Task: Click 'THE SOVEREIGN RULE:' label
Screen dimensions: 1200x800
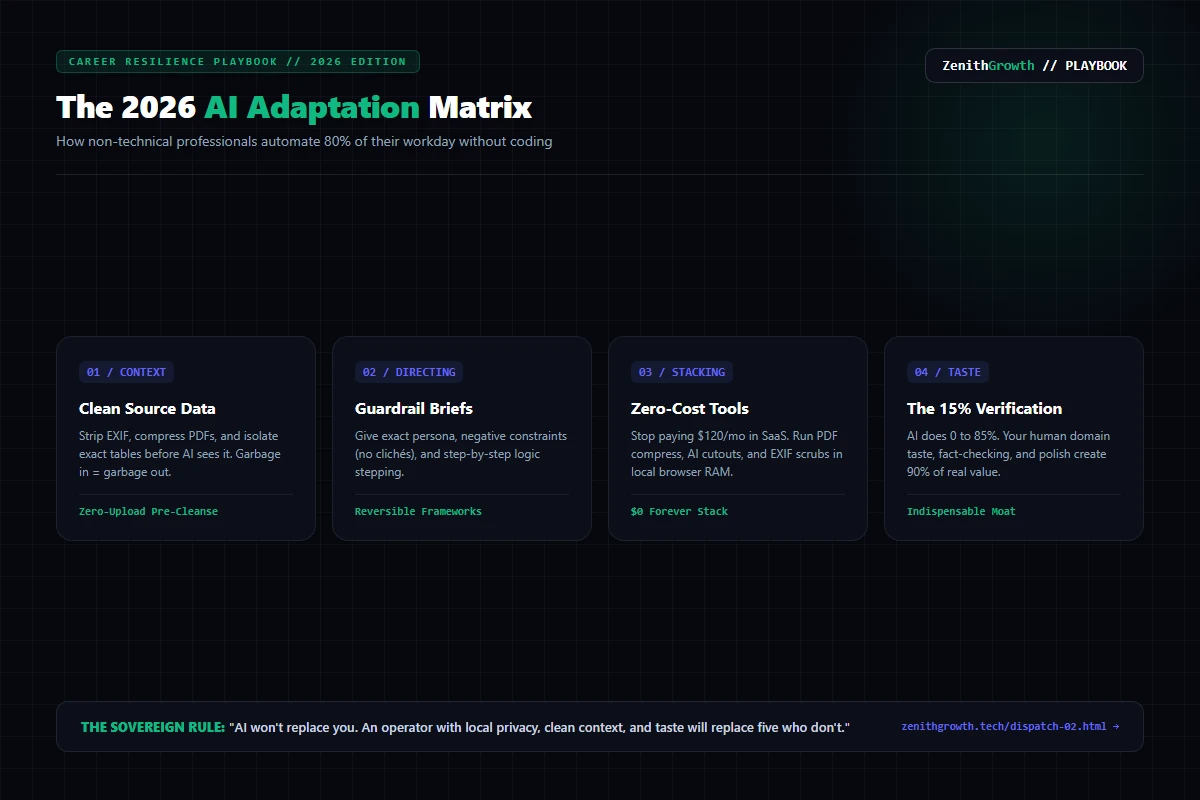Action: [153, 727]
